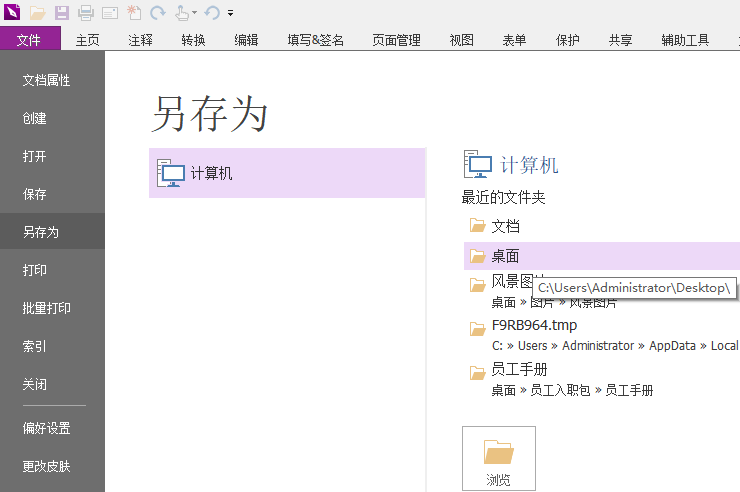Click the envelope email icon
Screen dimensions: 740x492
[109, 13]
